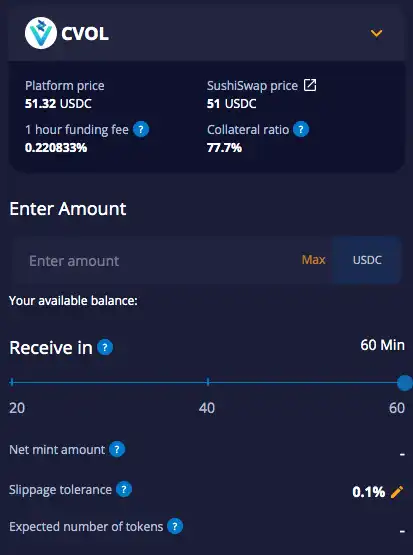Show help for 1 hour funding fee
413x555 pixels.
tap(141, 129)
